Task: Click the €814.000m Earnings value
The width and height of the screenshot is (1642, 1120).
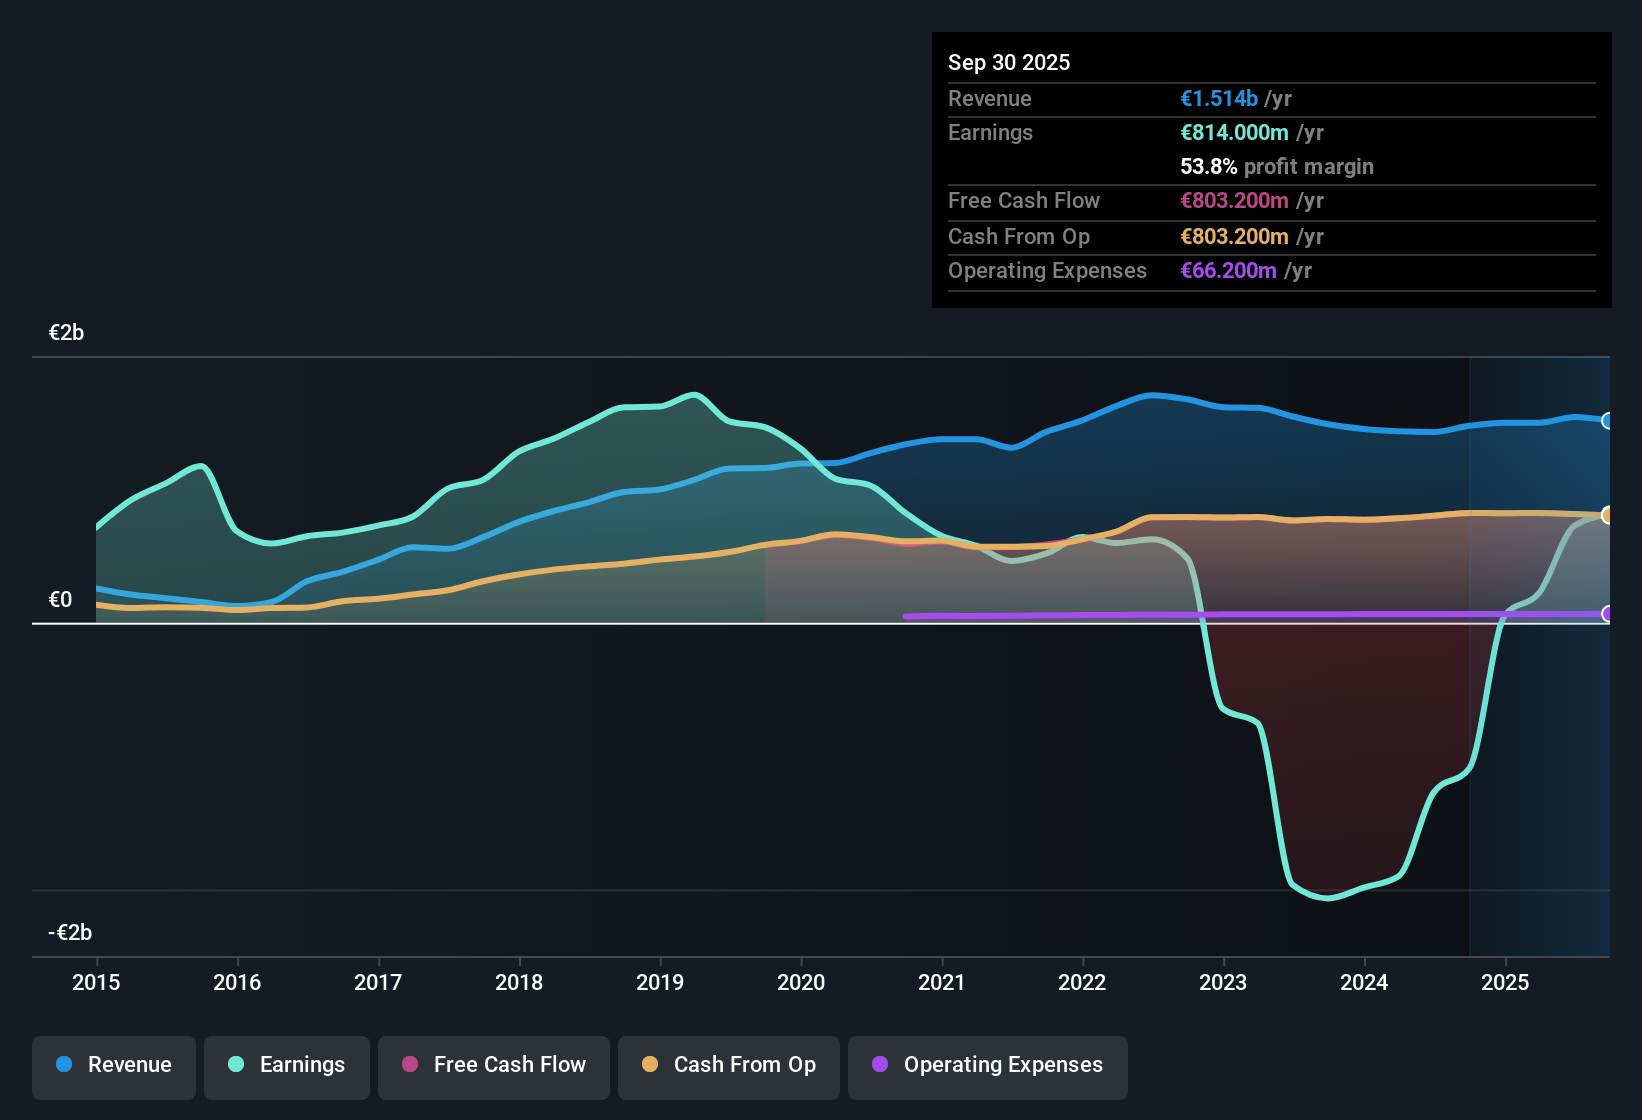Action: pos(1236,132)
